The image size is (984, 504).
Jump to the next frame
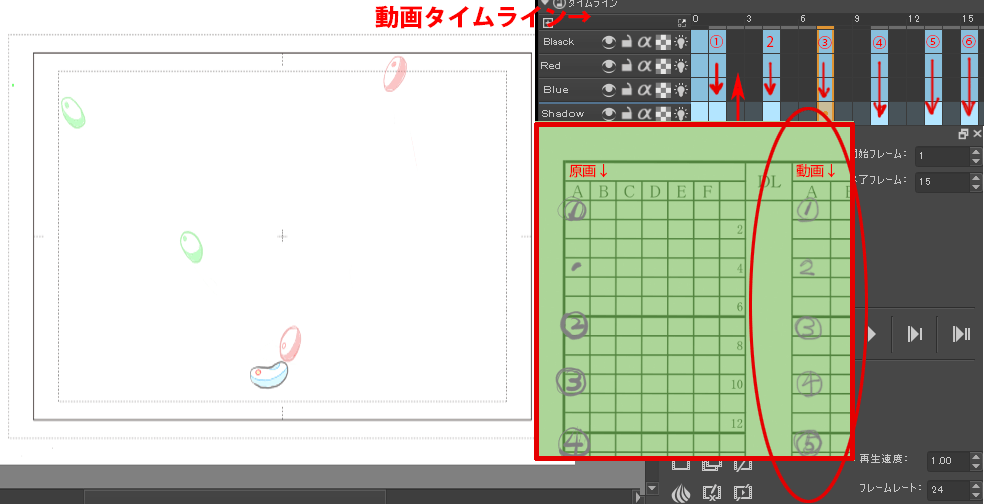coord(914,334)
